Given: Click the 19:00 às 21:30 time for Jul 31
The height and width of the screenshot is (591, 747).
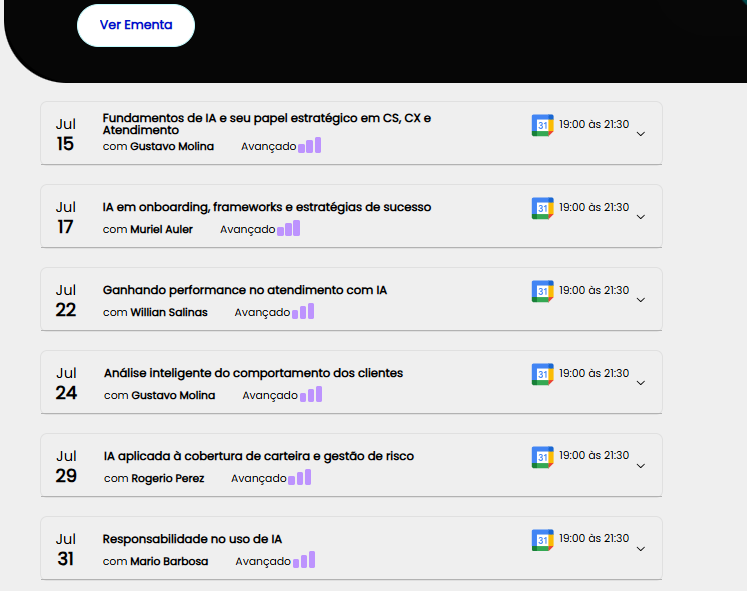Looking at the screenshot, I should click(x=594, y=538).
